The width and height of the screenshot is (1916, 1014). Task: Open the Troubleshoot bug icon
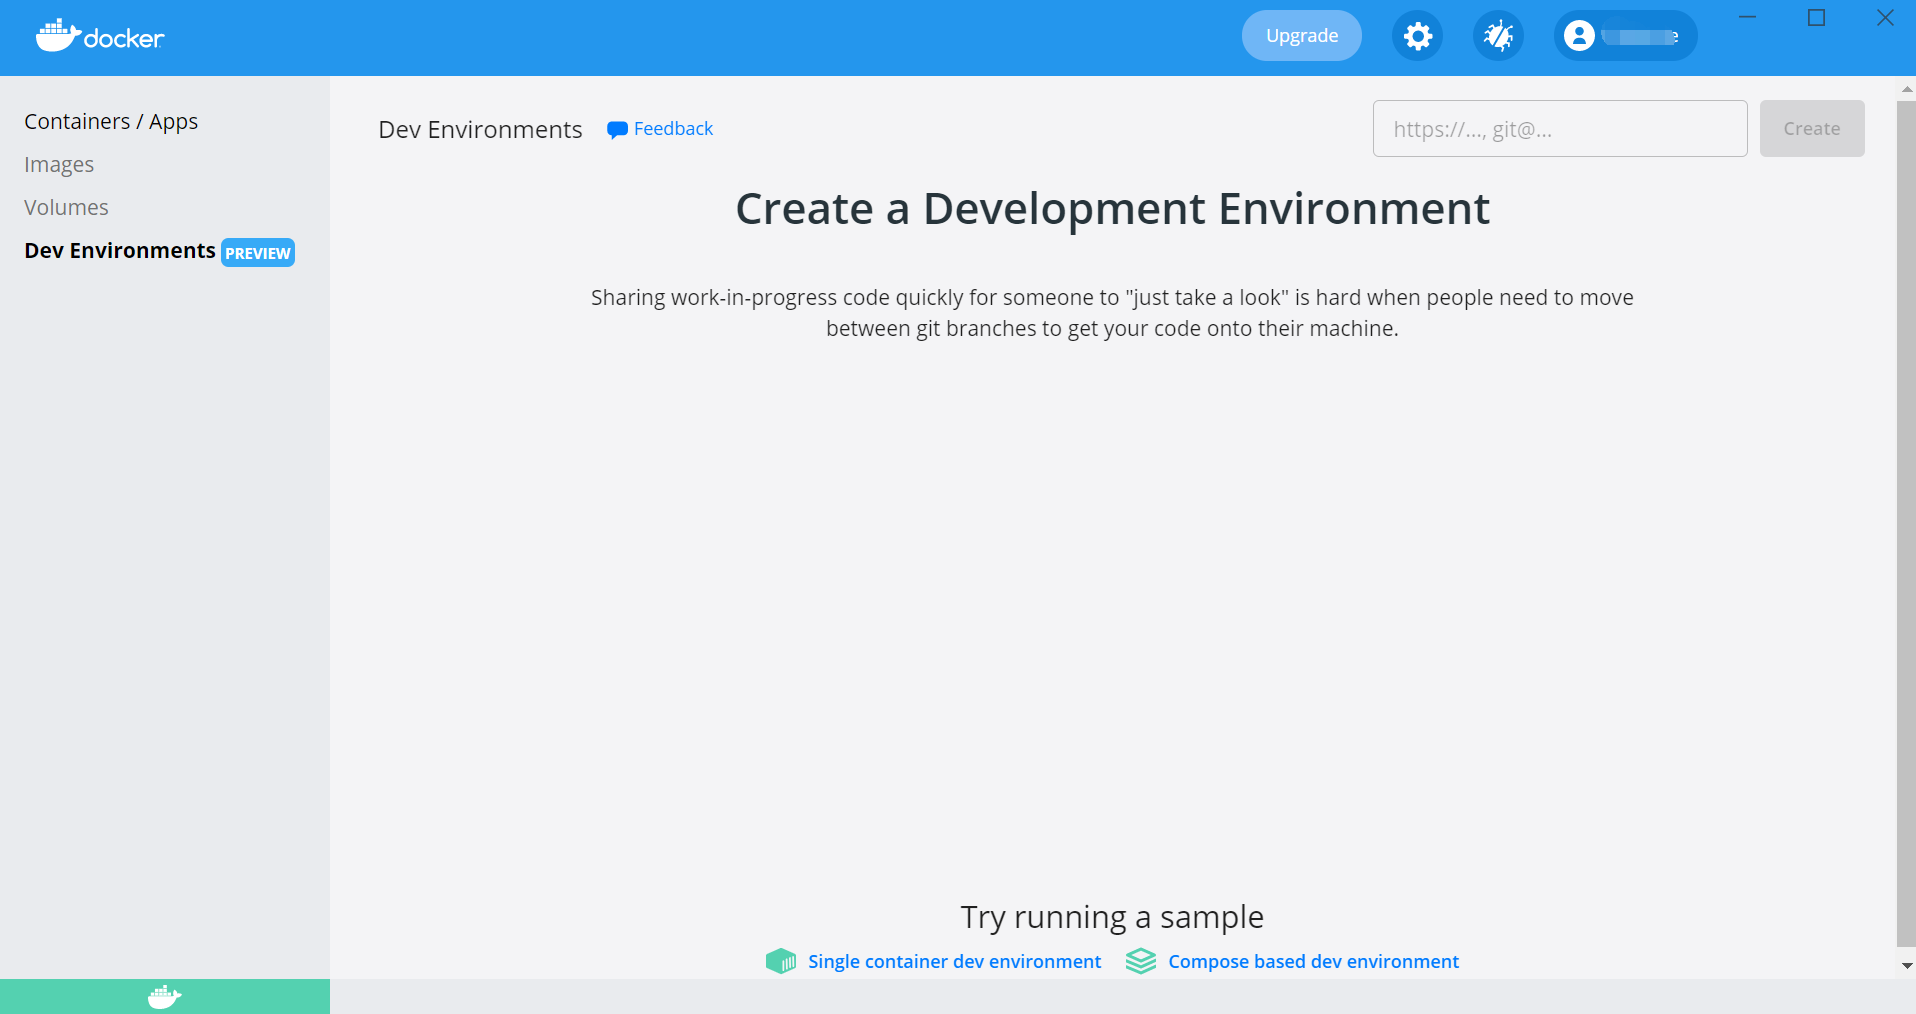(x=1498, y=36)
